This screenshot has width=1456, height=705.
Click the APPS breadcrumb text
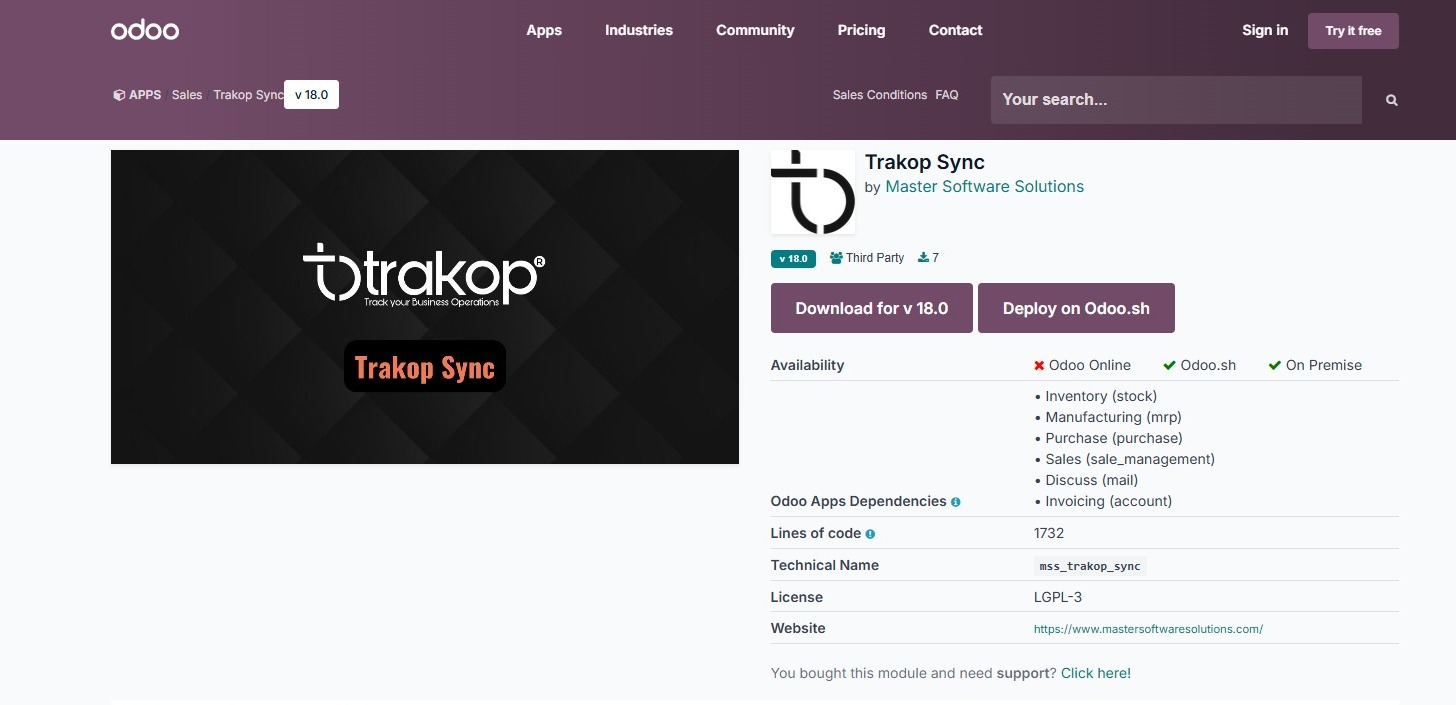tap(145, 95)
